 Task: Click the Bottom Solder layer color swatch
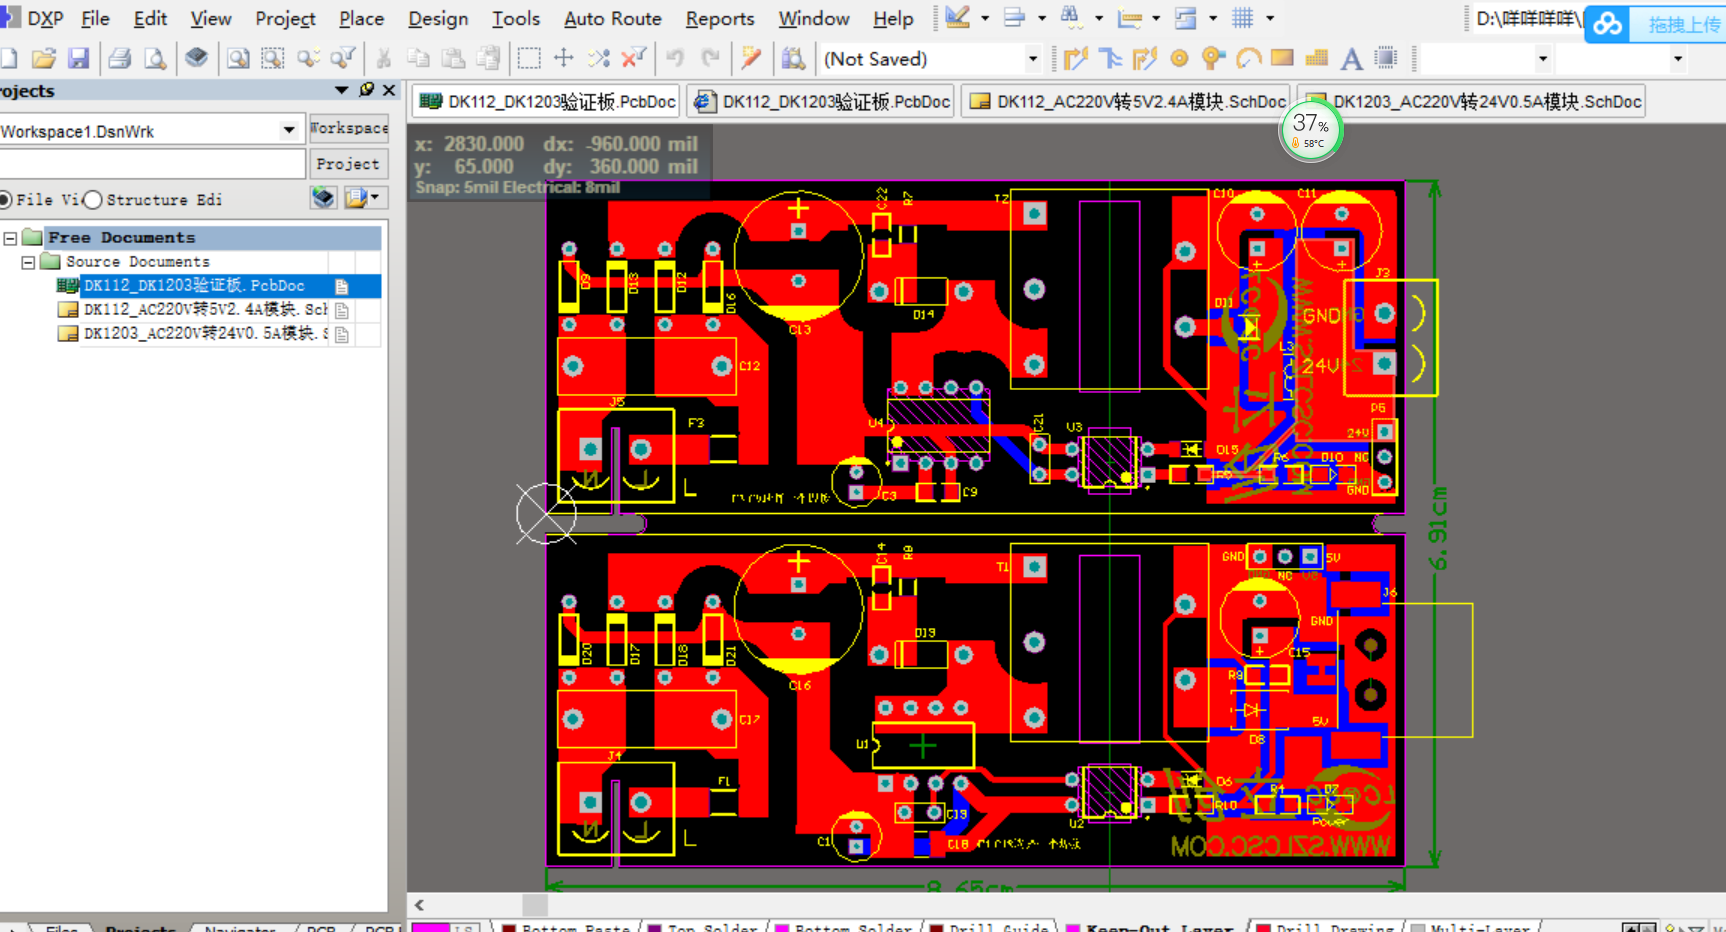(782, 927)
